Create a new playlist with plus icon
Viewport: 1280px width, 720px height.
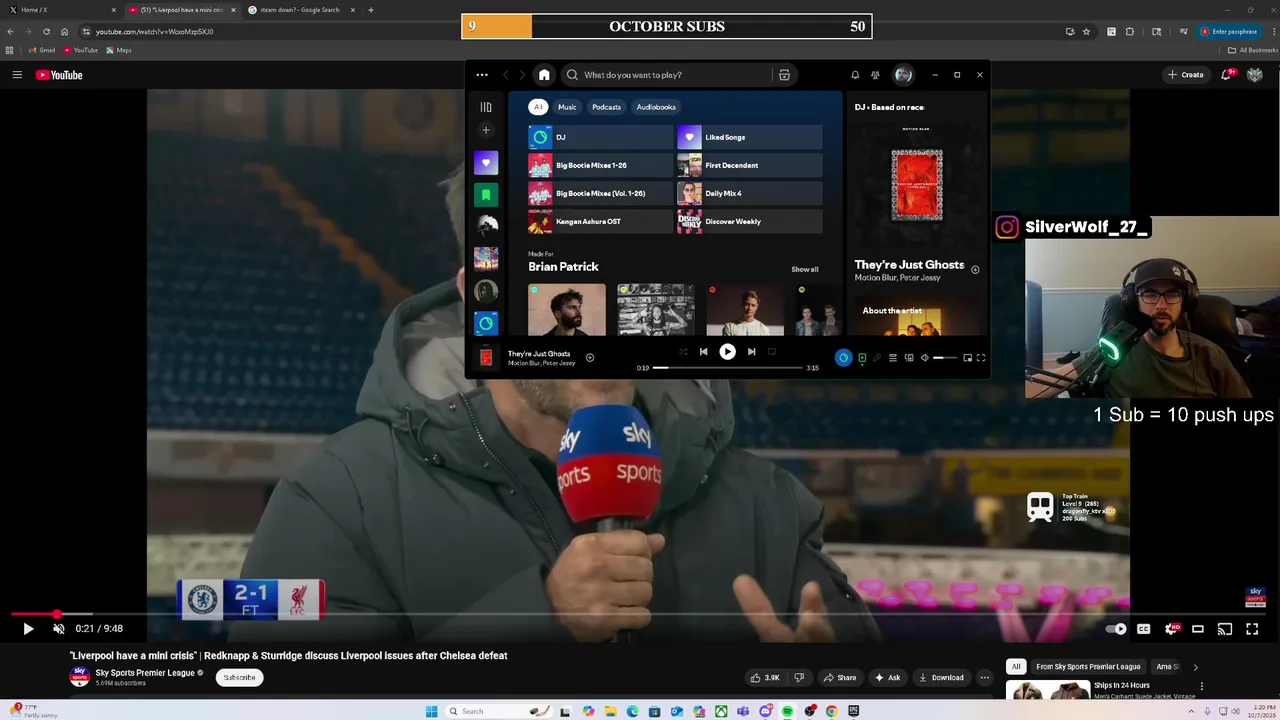(486, 130)
